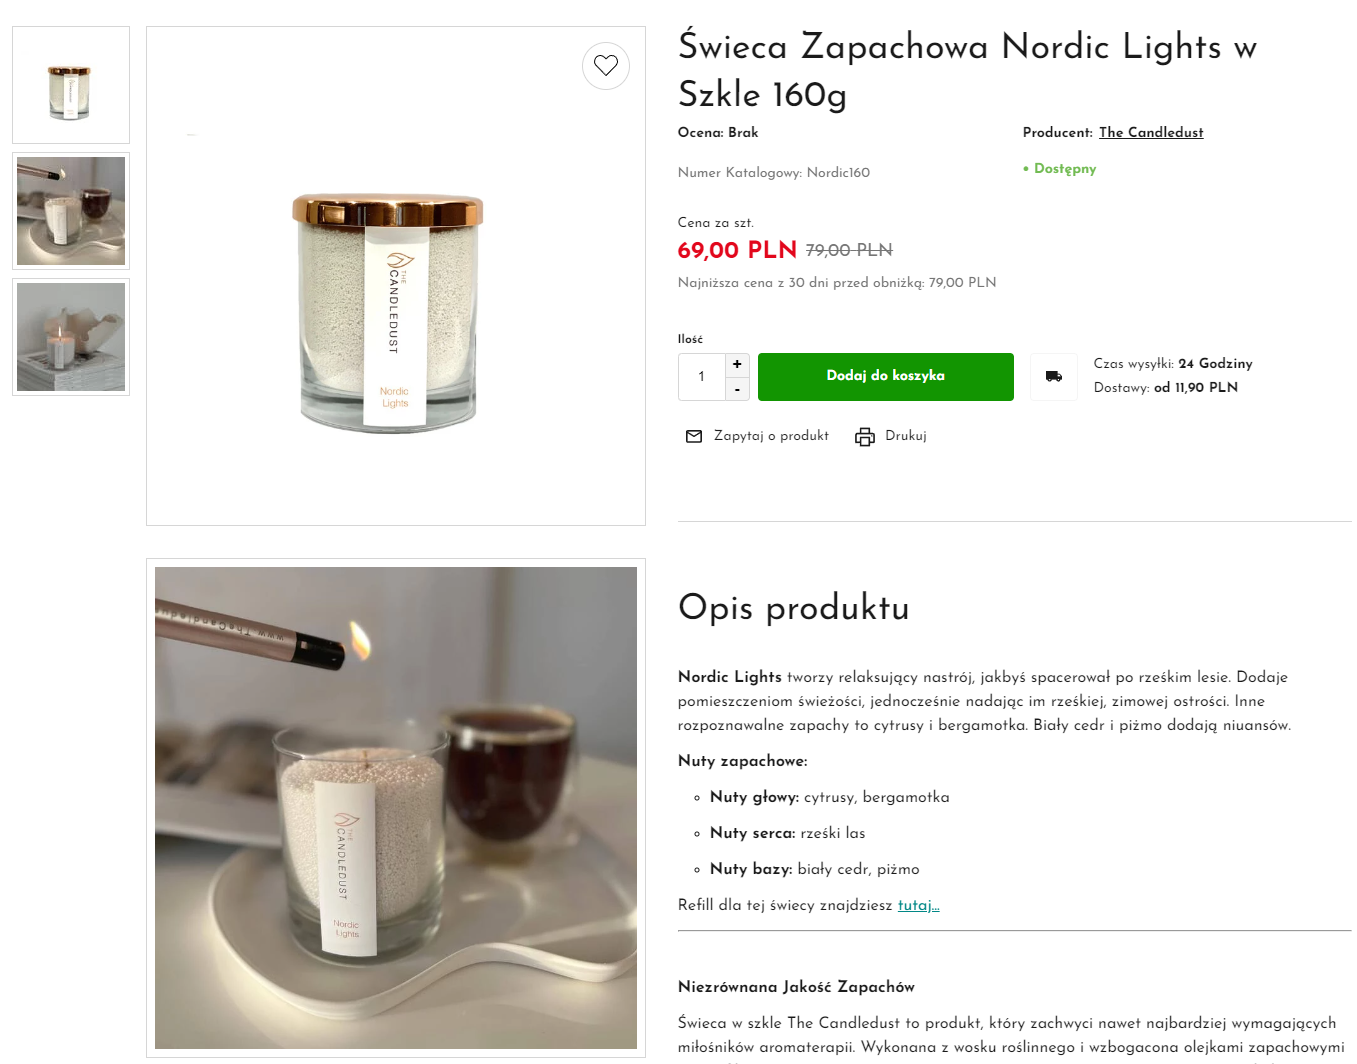Click inside the quantity input field
The width and height of the screenshot is (1357, 1064).
click(701, 376)
